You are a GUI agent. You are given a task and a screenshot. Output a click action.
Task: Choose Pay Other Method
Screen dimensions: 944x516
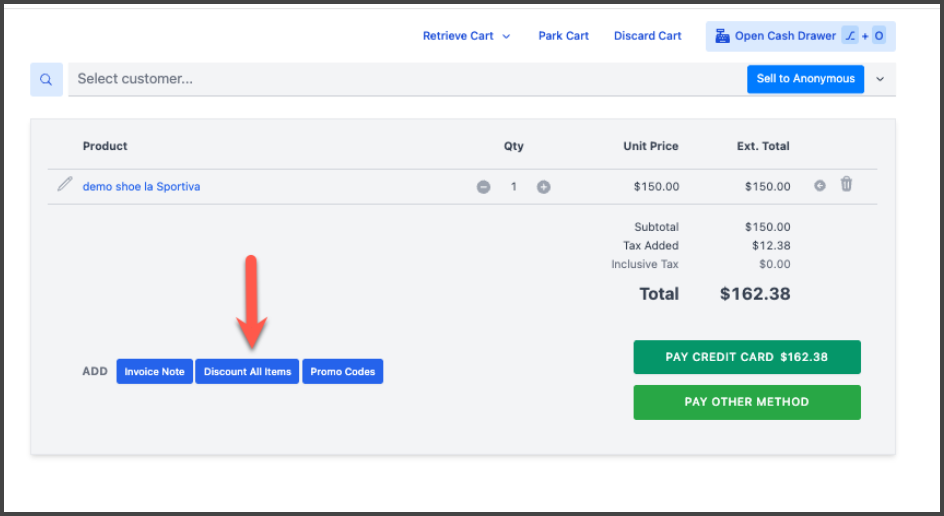click(746, 402)
